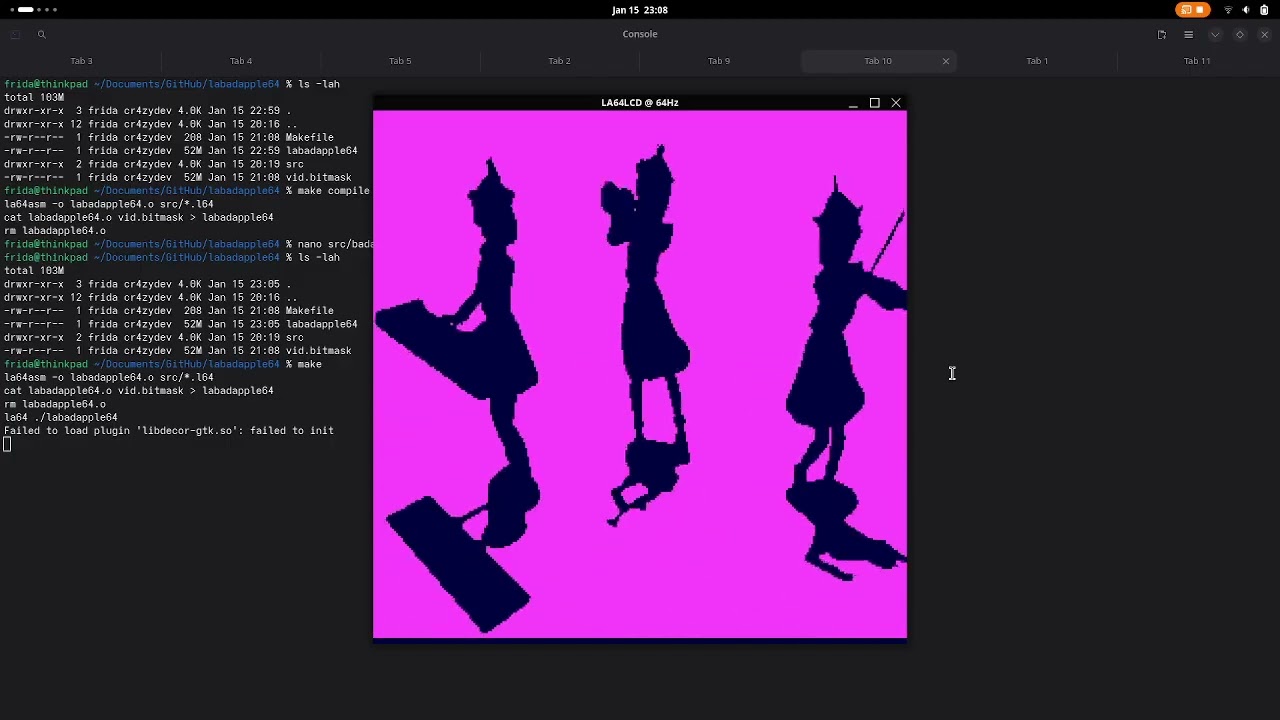Select Tab 11 in the Console
The height and width of the screenshot is (720, 1280).
1197,61
